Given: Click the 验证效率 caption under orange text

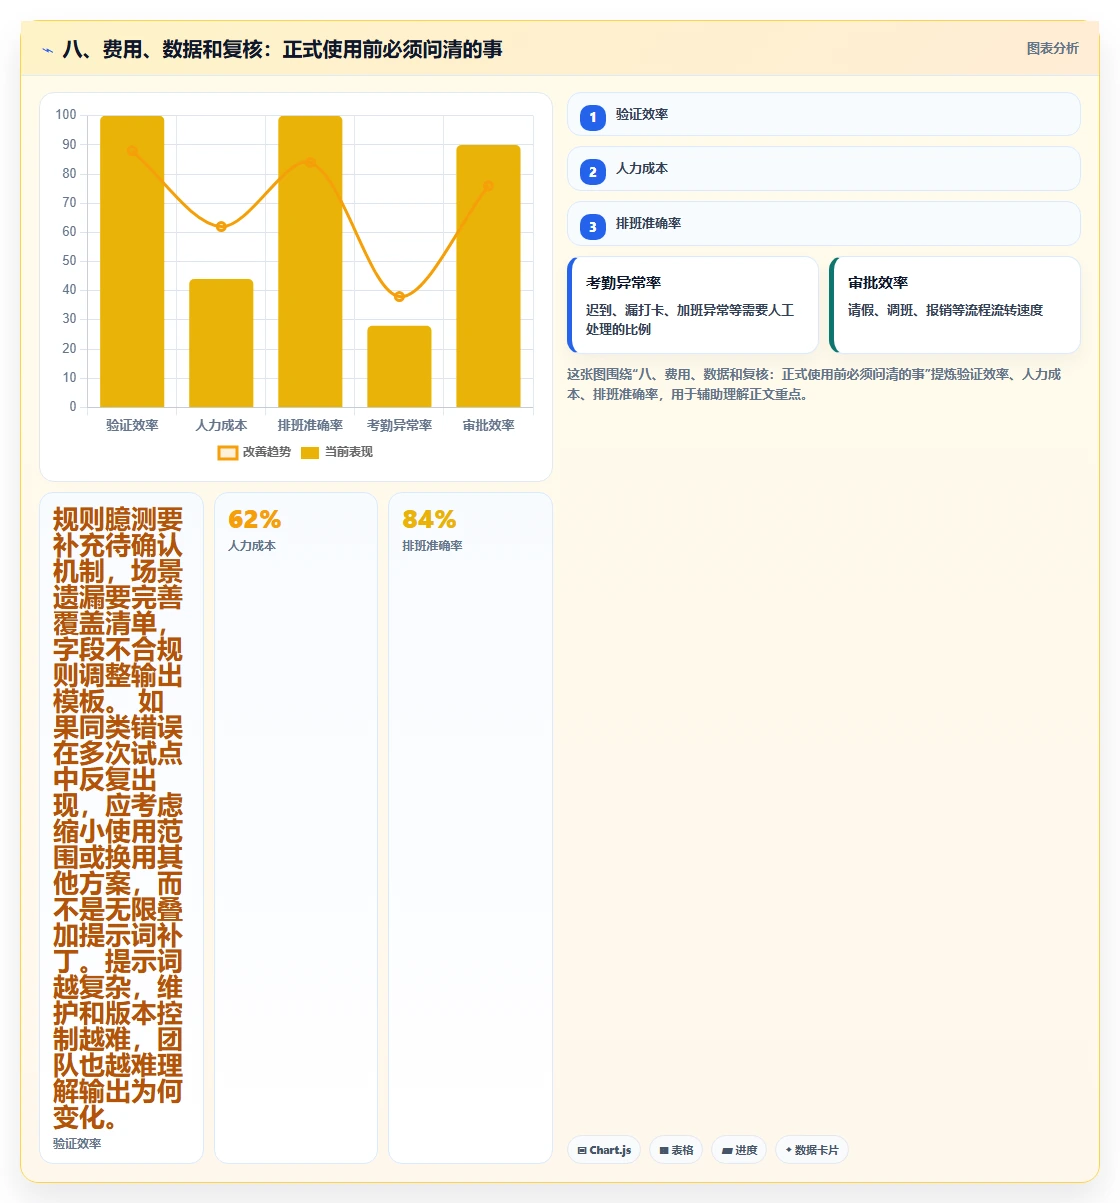Looking at the screenshot, I should click(x=77, y=1144).
